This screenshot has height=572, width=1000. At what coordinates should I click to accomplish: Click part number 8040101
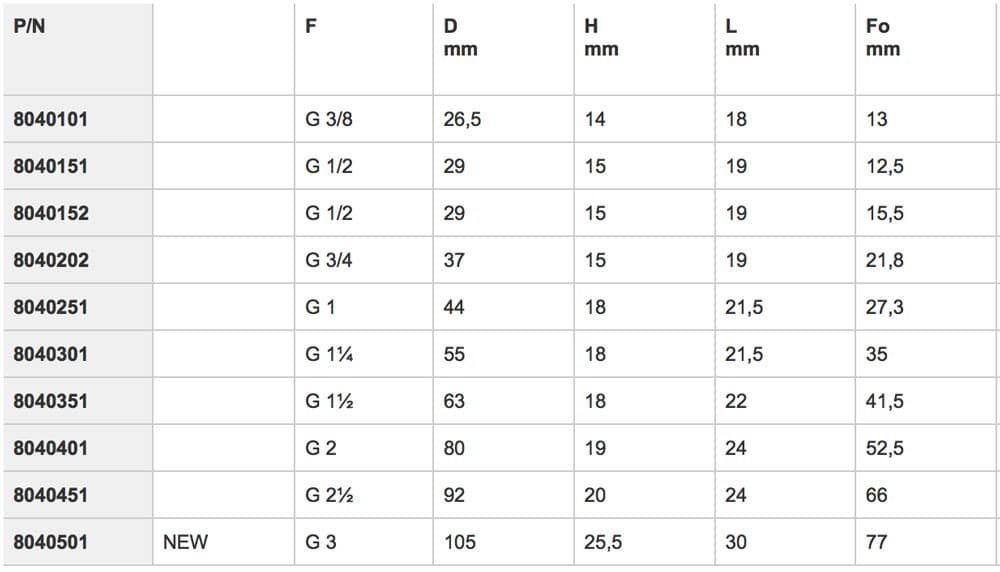tap(50, 119)
